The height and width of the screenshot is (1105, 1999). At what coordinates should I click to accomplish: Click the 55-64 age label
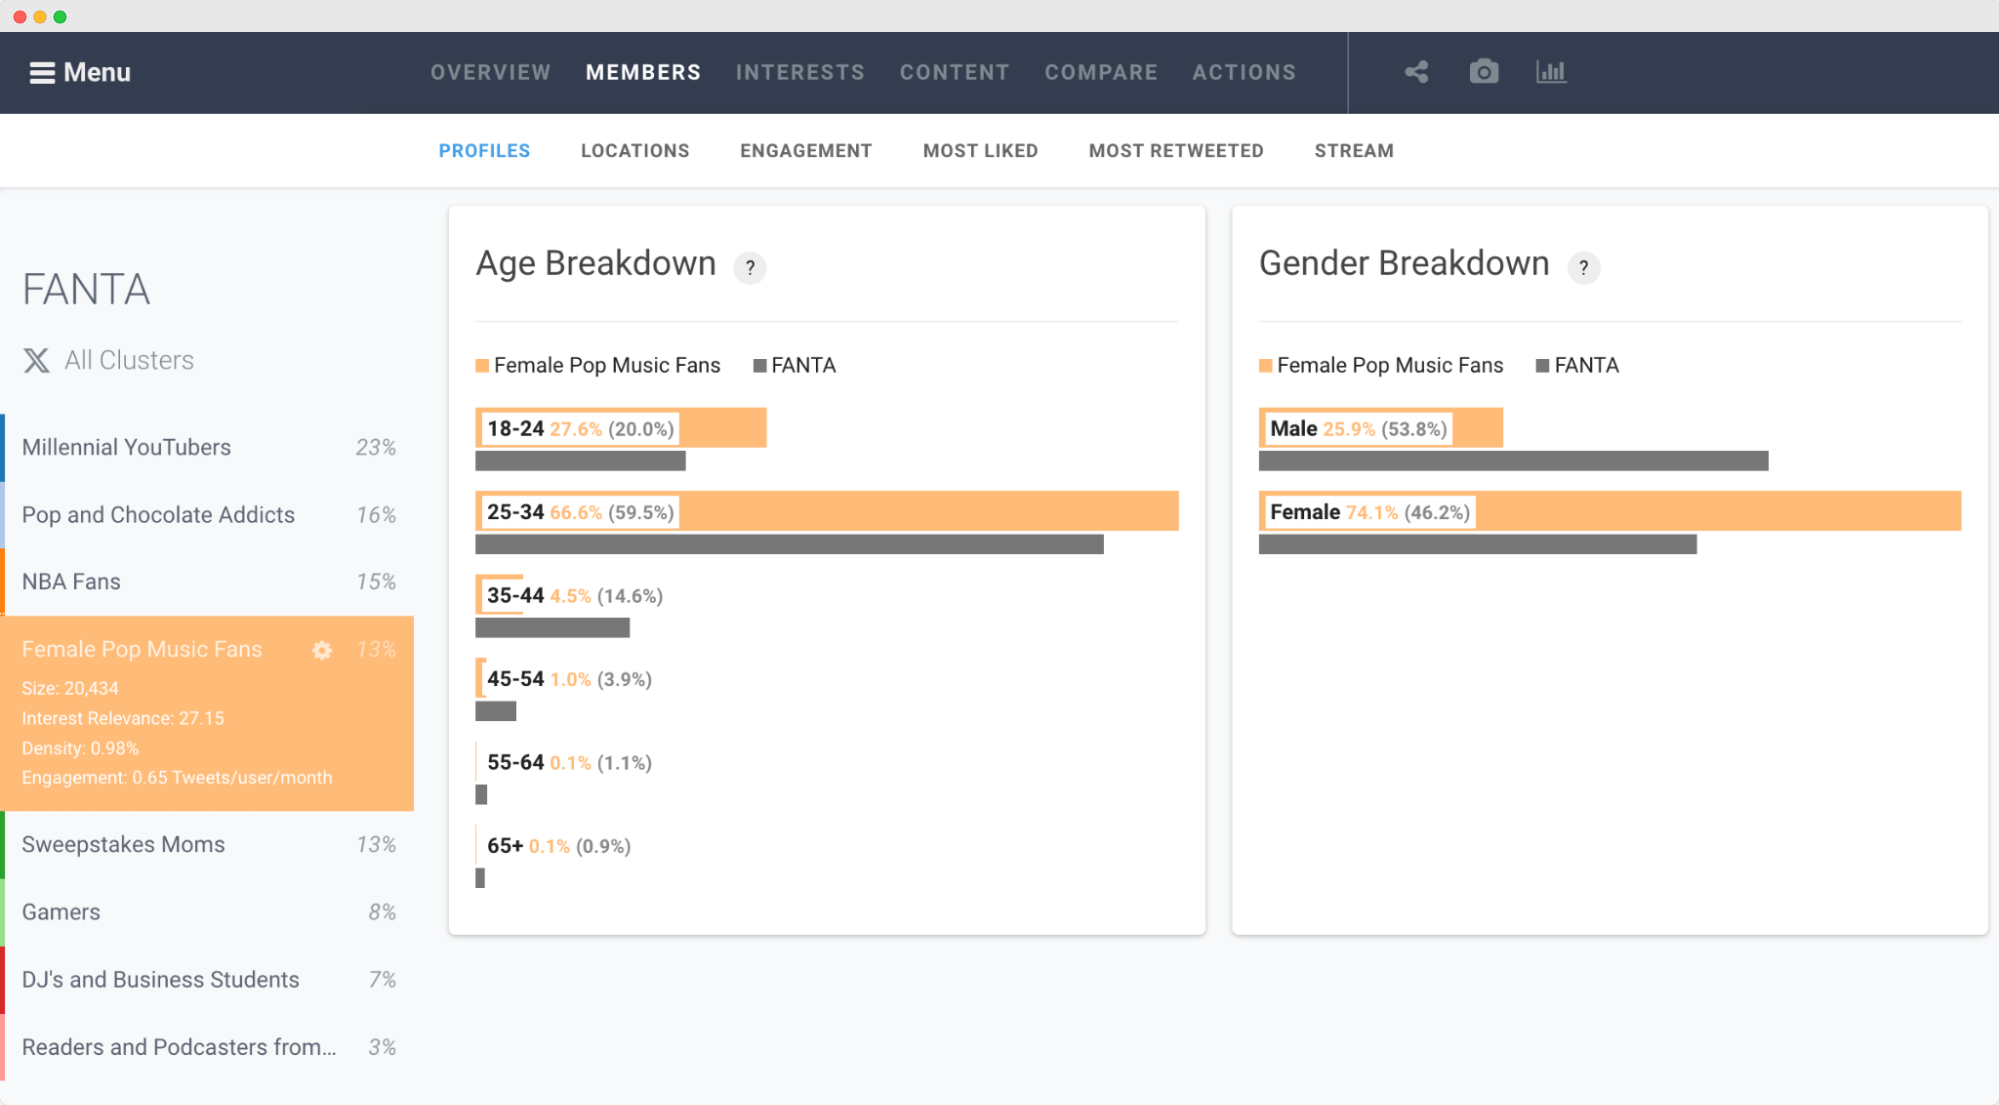click(515, 763)
